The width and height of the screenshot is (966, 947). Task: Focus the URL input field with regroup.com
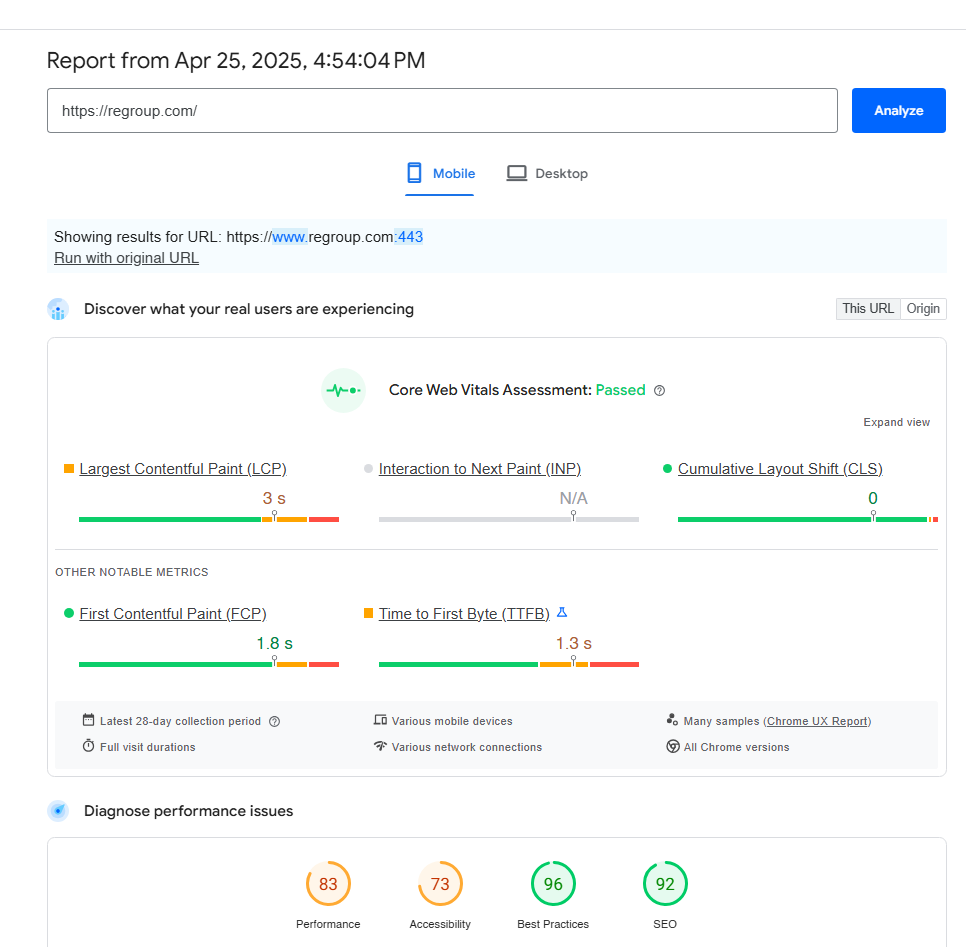tap(442, 110)
